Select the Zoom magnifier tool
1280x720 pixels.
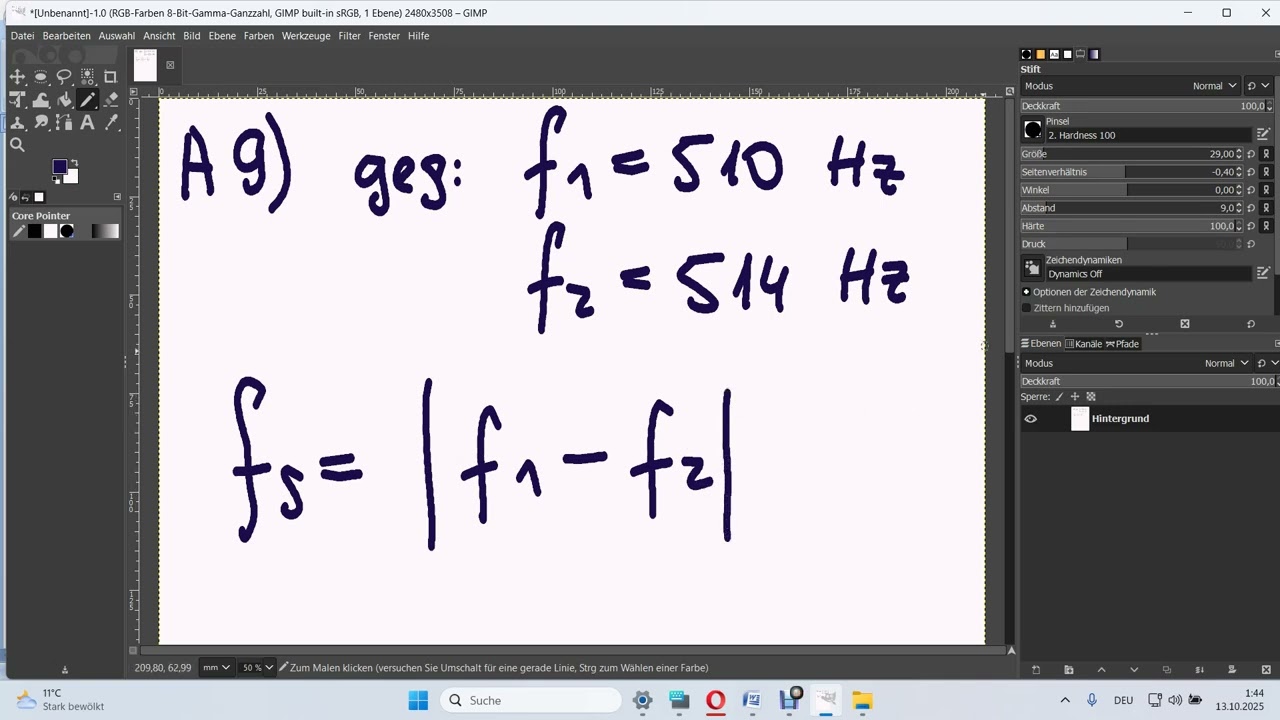(x=17, y=145)
